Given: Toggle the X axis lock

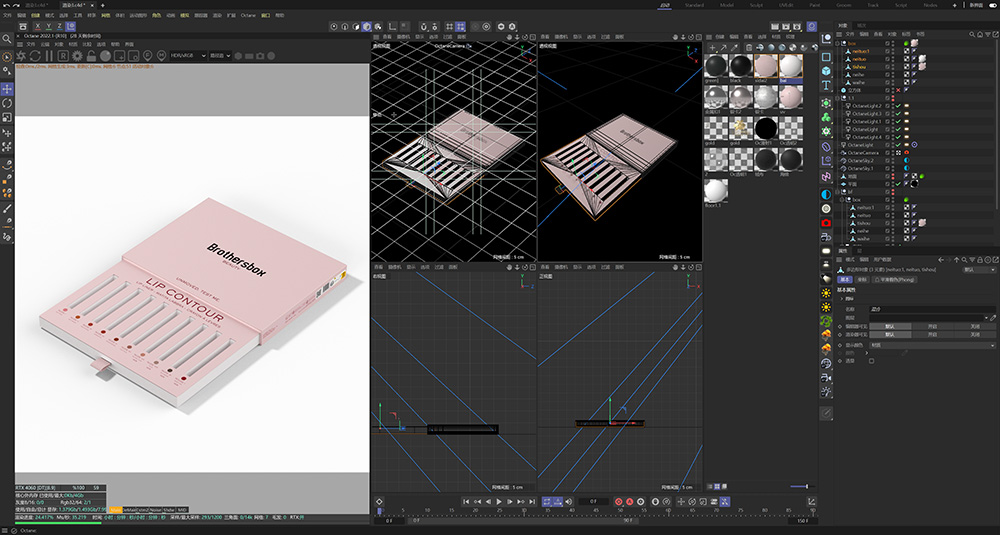Looking at the screenshot, I should (38, 26).
